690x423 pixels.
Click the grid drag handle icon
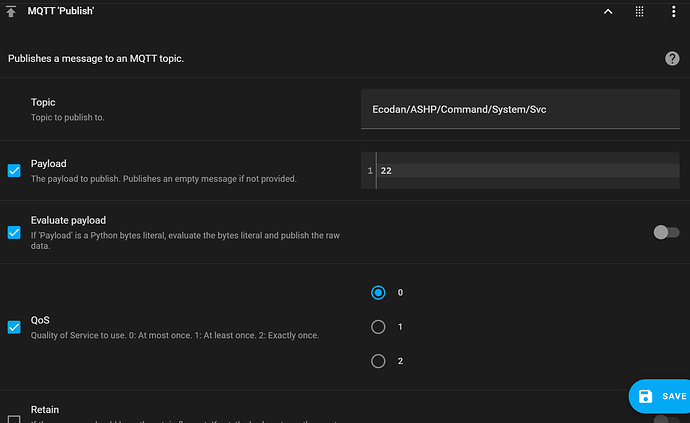pyautogui.click(x=639, y=11)
